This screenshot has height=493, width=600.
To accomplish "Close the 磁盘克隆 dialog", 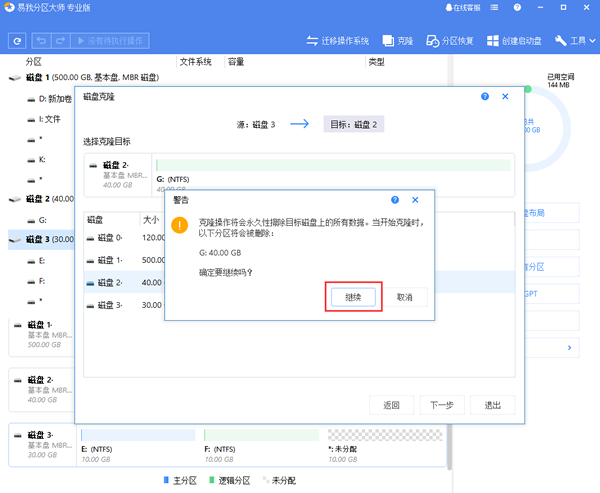I will click(505, 96).
